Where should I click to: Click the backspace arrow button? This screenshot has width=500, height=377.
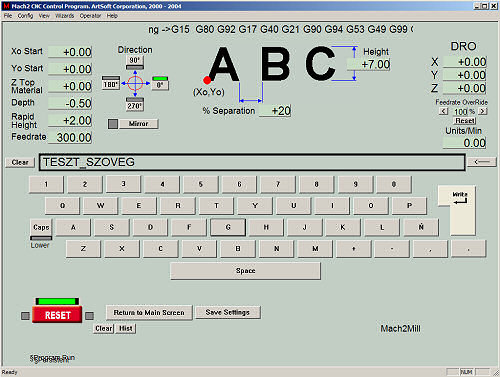(482, 162)
